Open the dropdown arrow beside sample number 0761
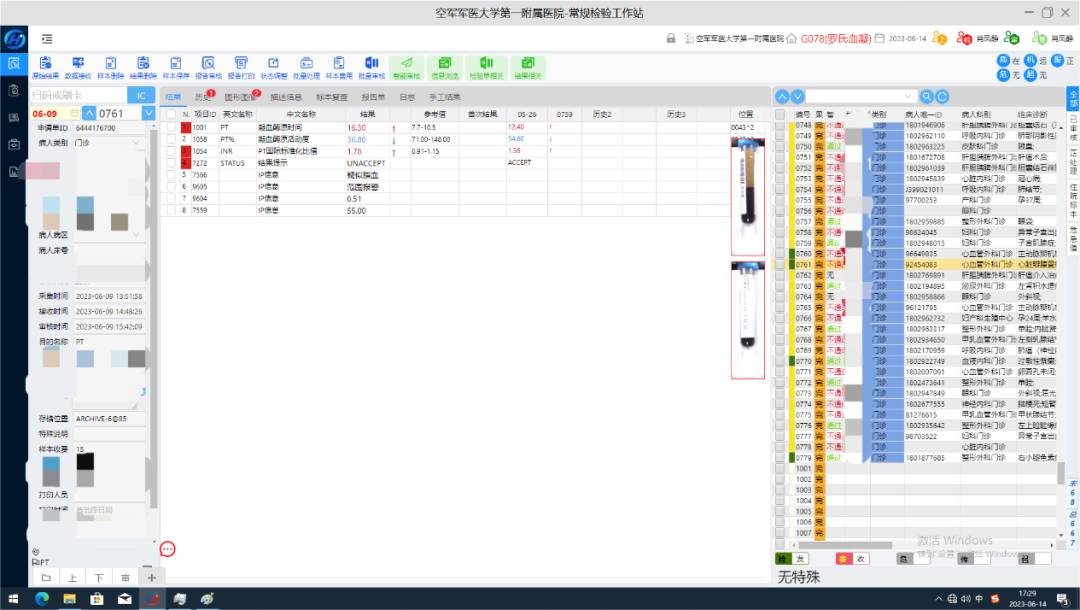This screenshot has width=1080, height=610. [x=148, y=113]
